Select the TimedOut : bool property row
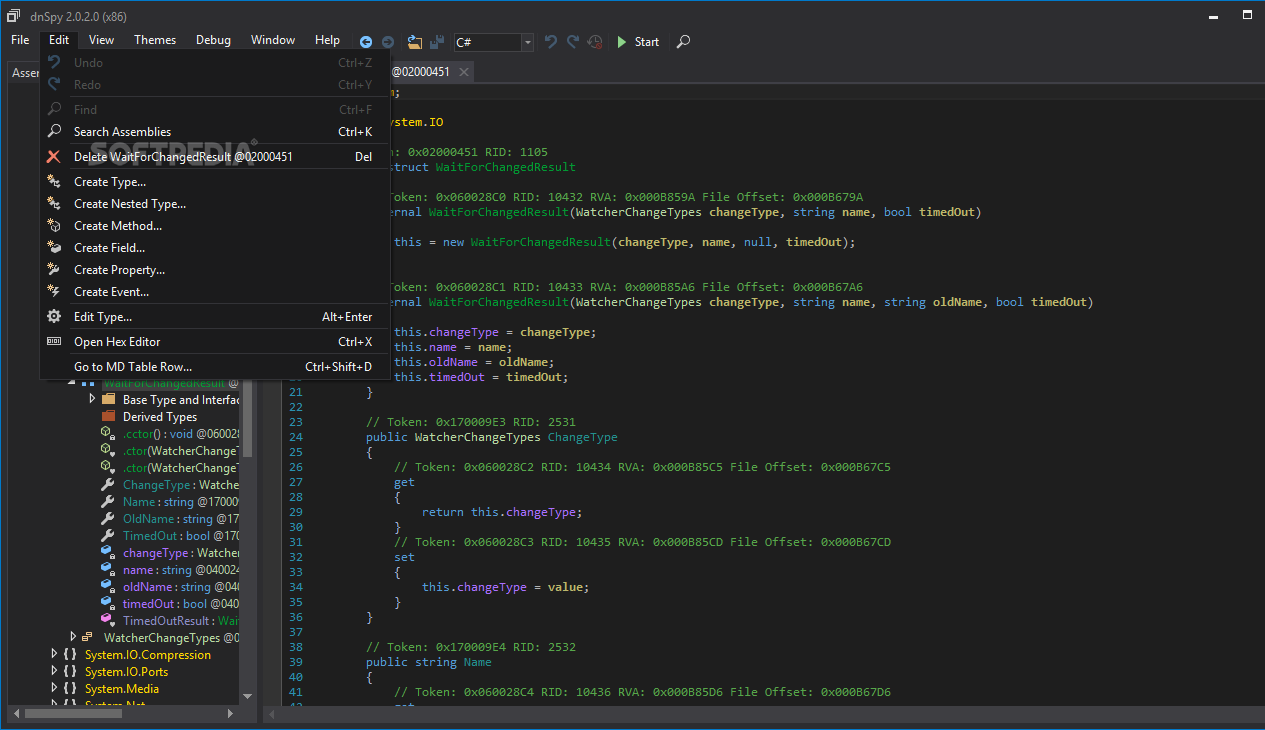This screenshot has width=1265, height=730. coord(170,536)
